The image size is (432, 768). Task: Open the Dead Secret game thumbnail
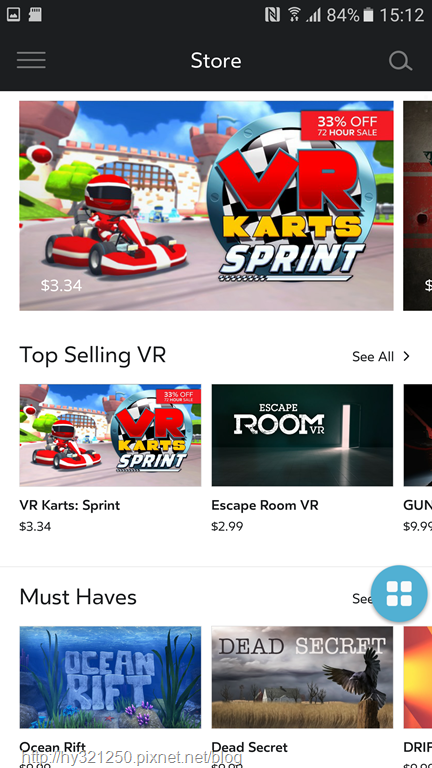click(x=302, y=677)
